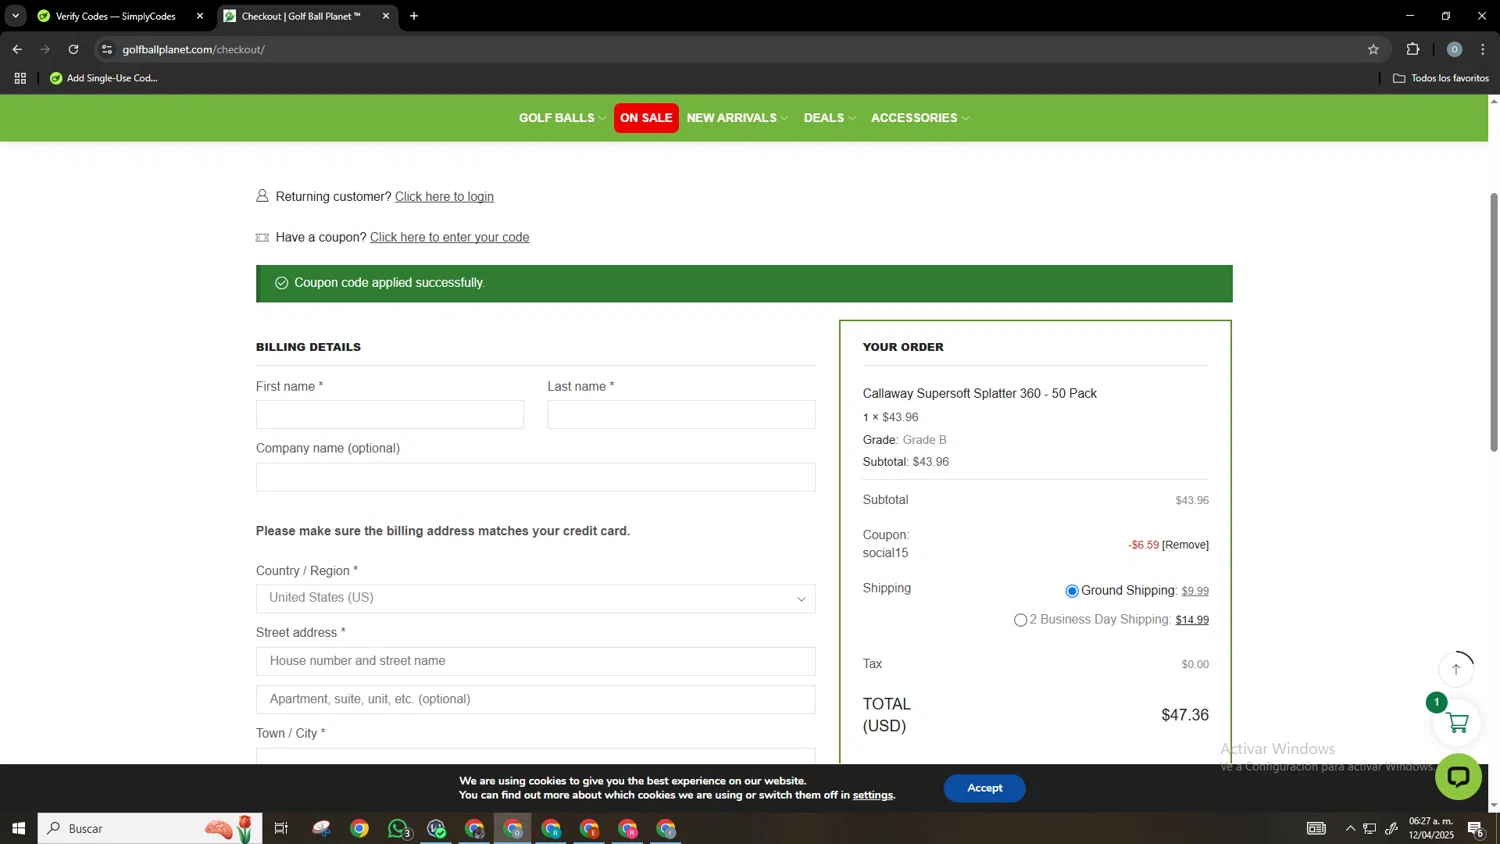Remove the social15 coupon

[1185, 545]
